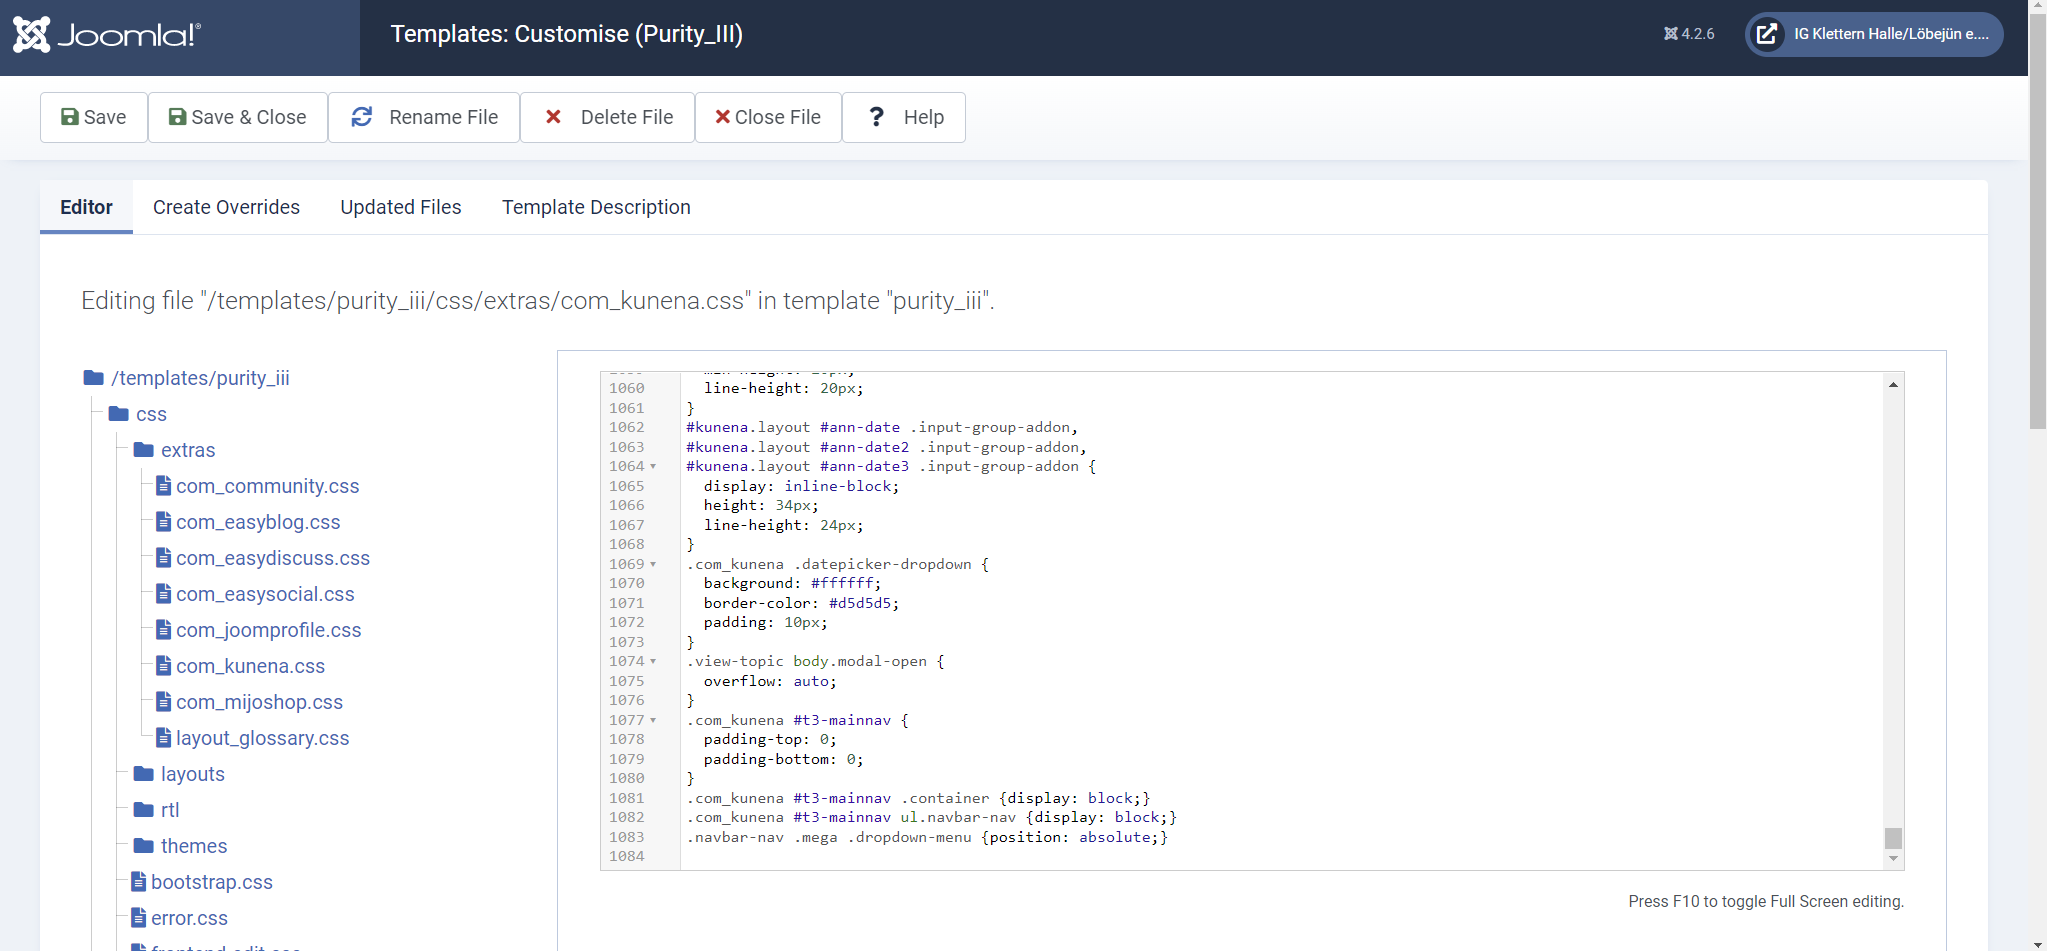Screen dimensions: 2047x951
Task: Toggle fold arrow at line 1077
Action: pyautogui.click(x=653, y=721)
